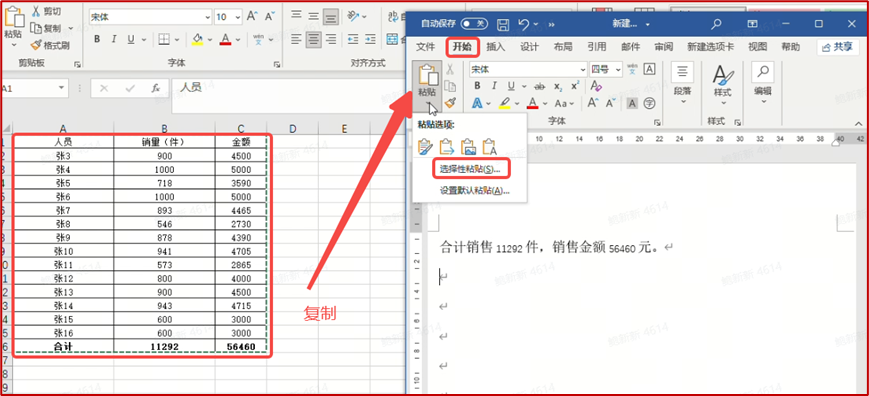Click Word's yellow text highlight button

point(504,103)
